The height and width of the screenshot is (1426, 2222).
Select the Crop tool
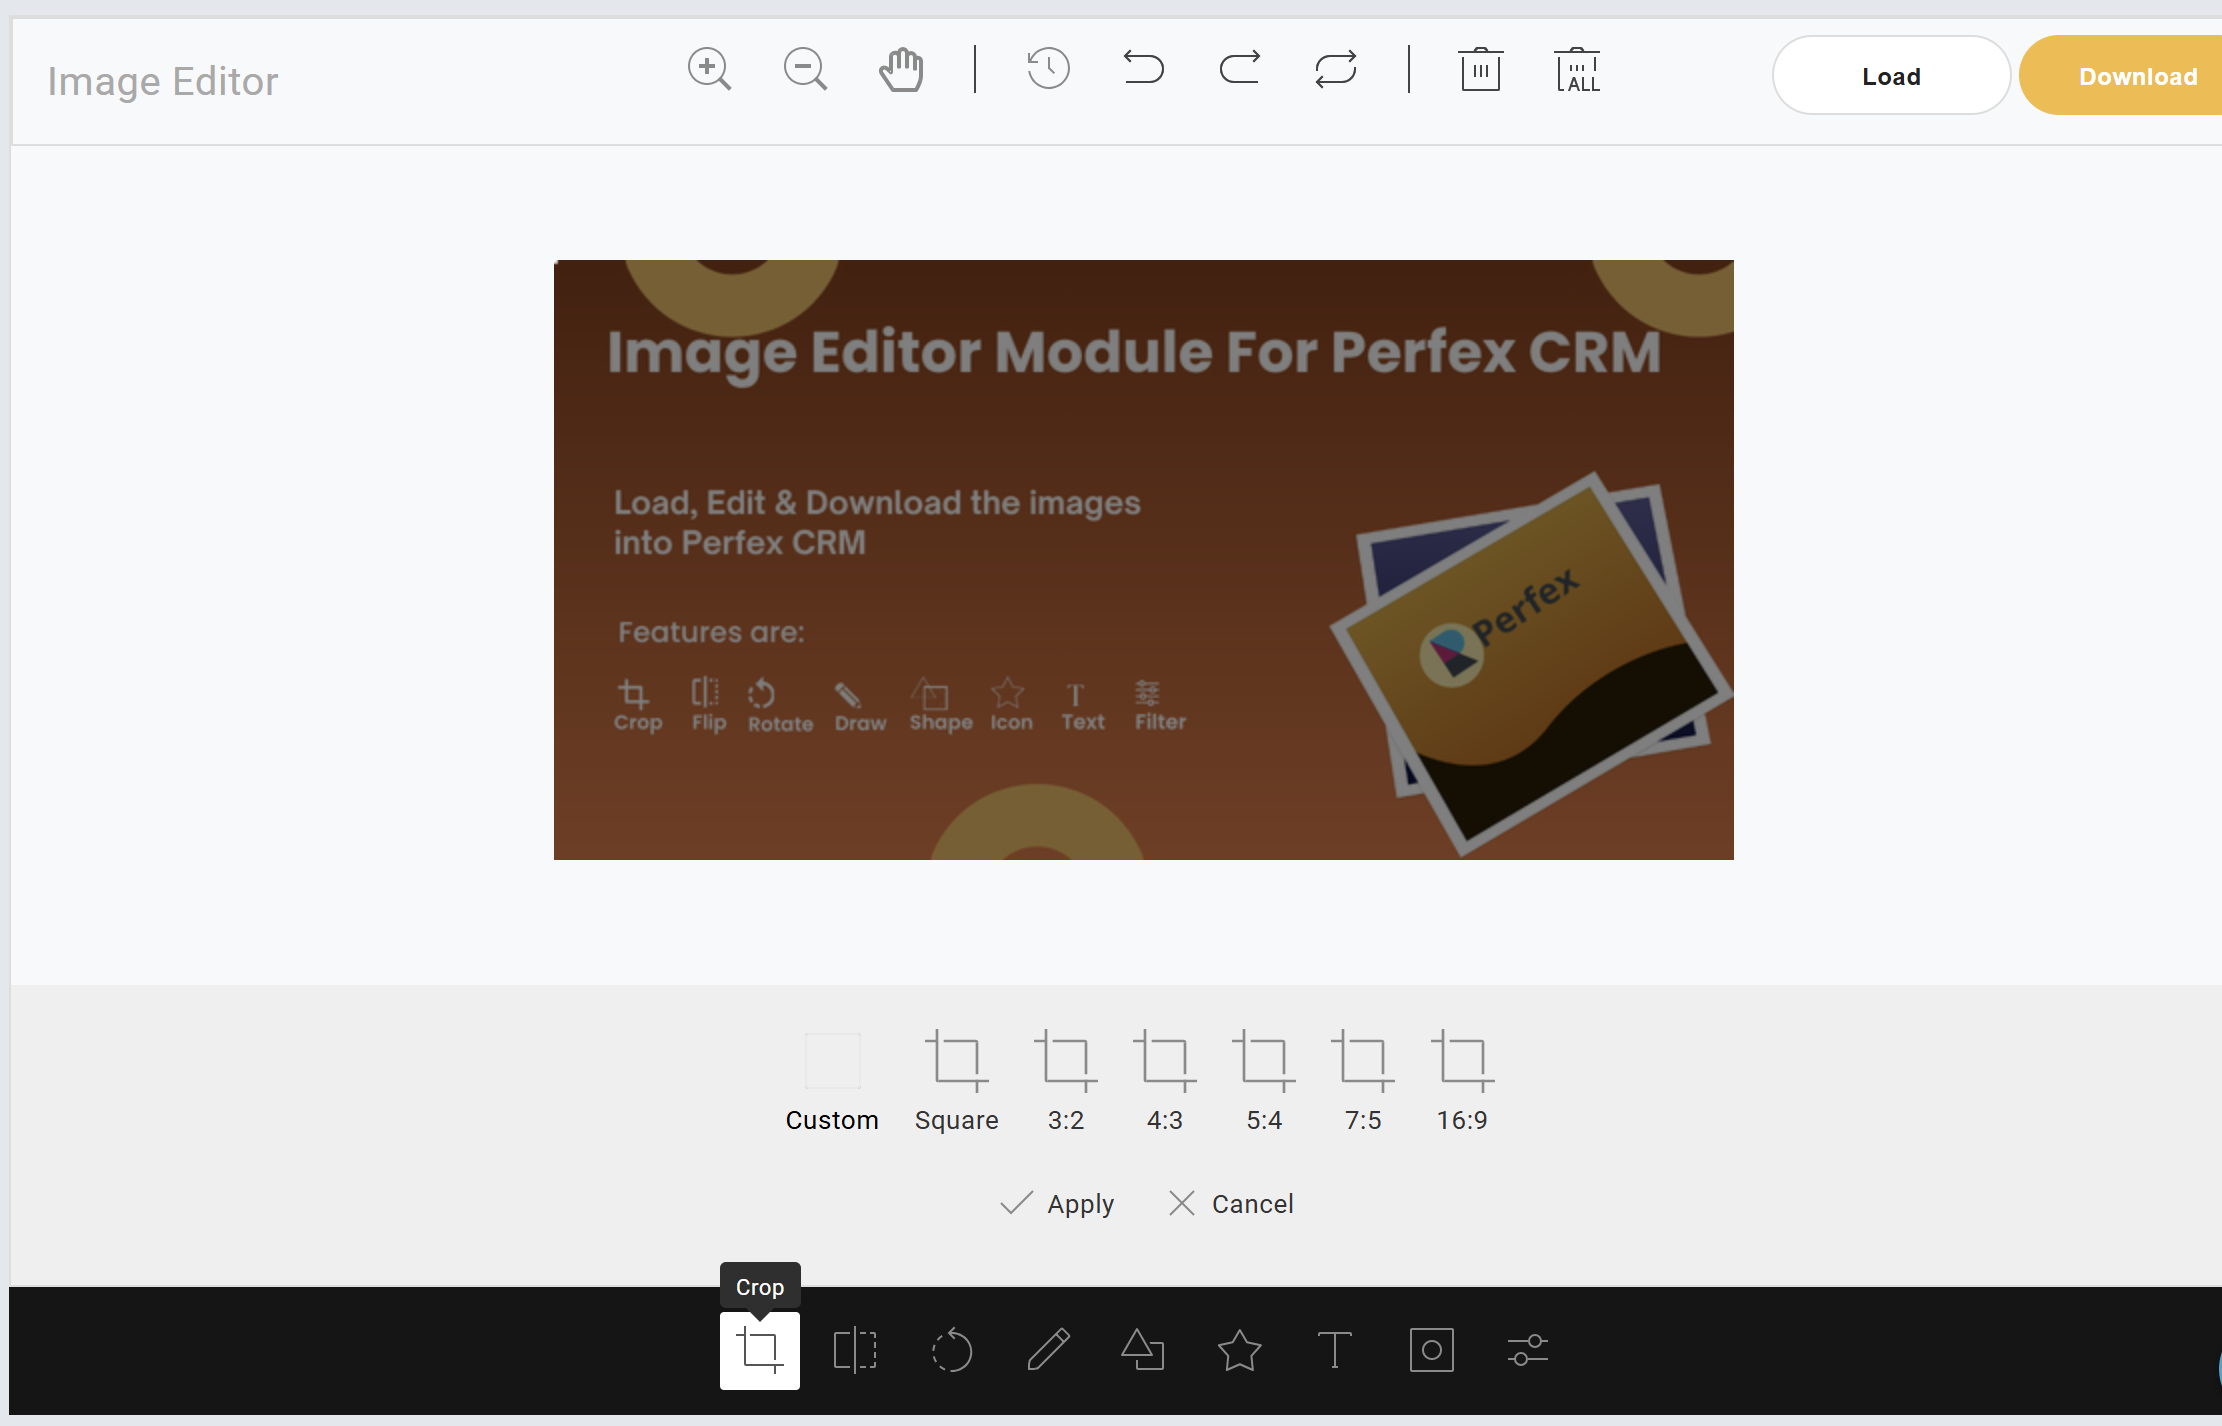click(x=759, y=1350)
